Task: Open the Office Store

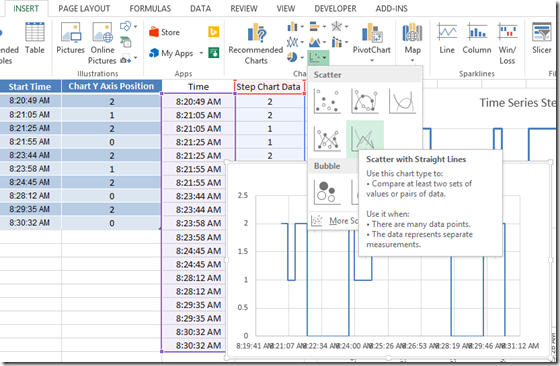Action: coord(164,32)
